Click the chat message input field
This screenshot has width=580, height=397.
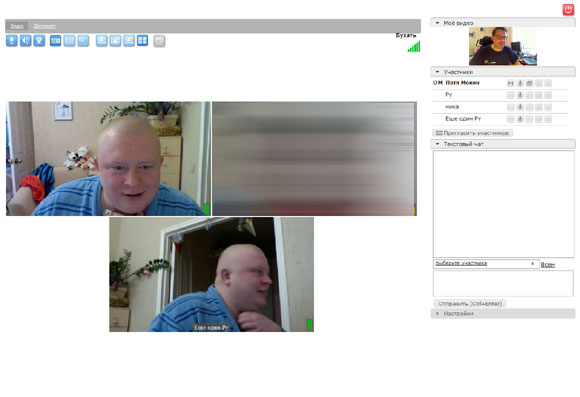tap(503, 283)
